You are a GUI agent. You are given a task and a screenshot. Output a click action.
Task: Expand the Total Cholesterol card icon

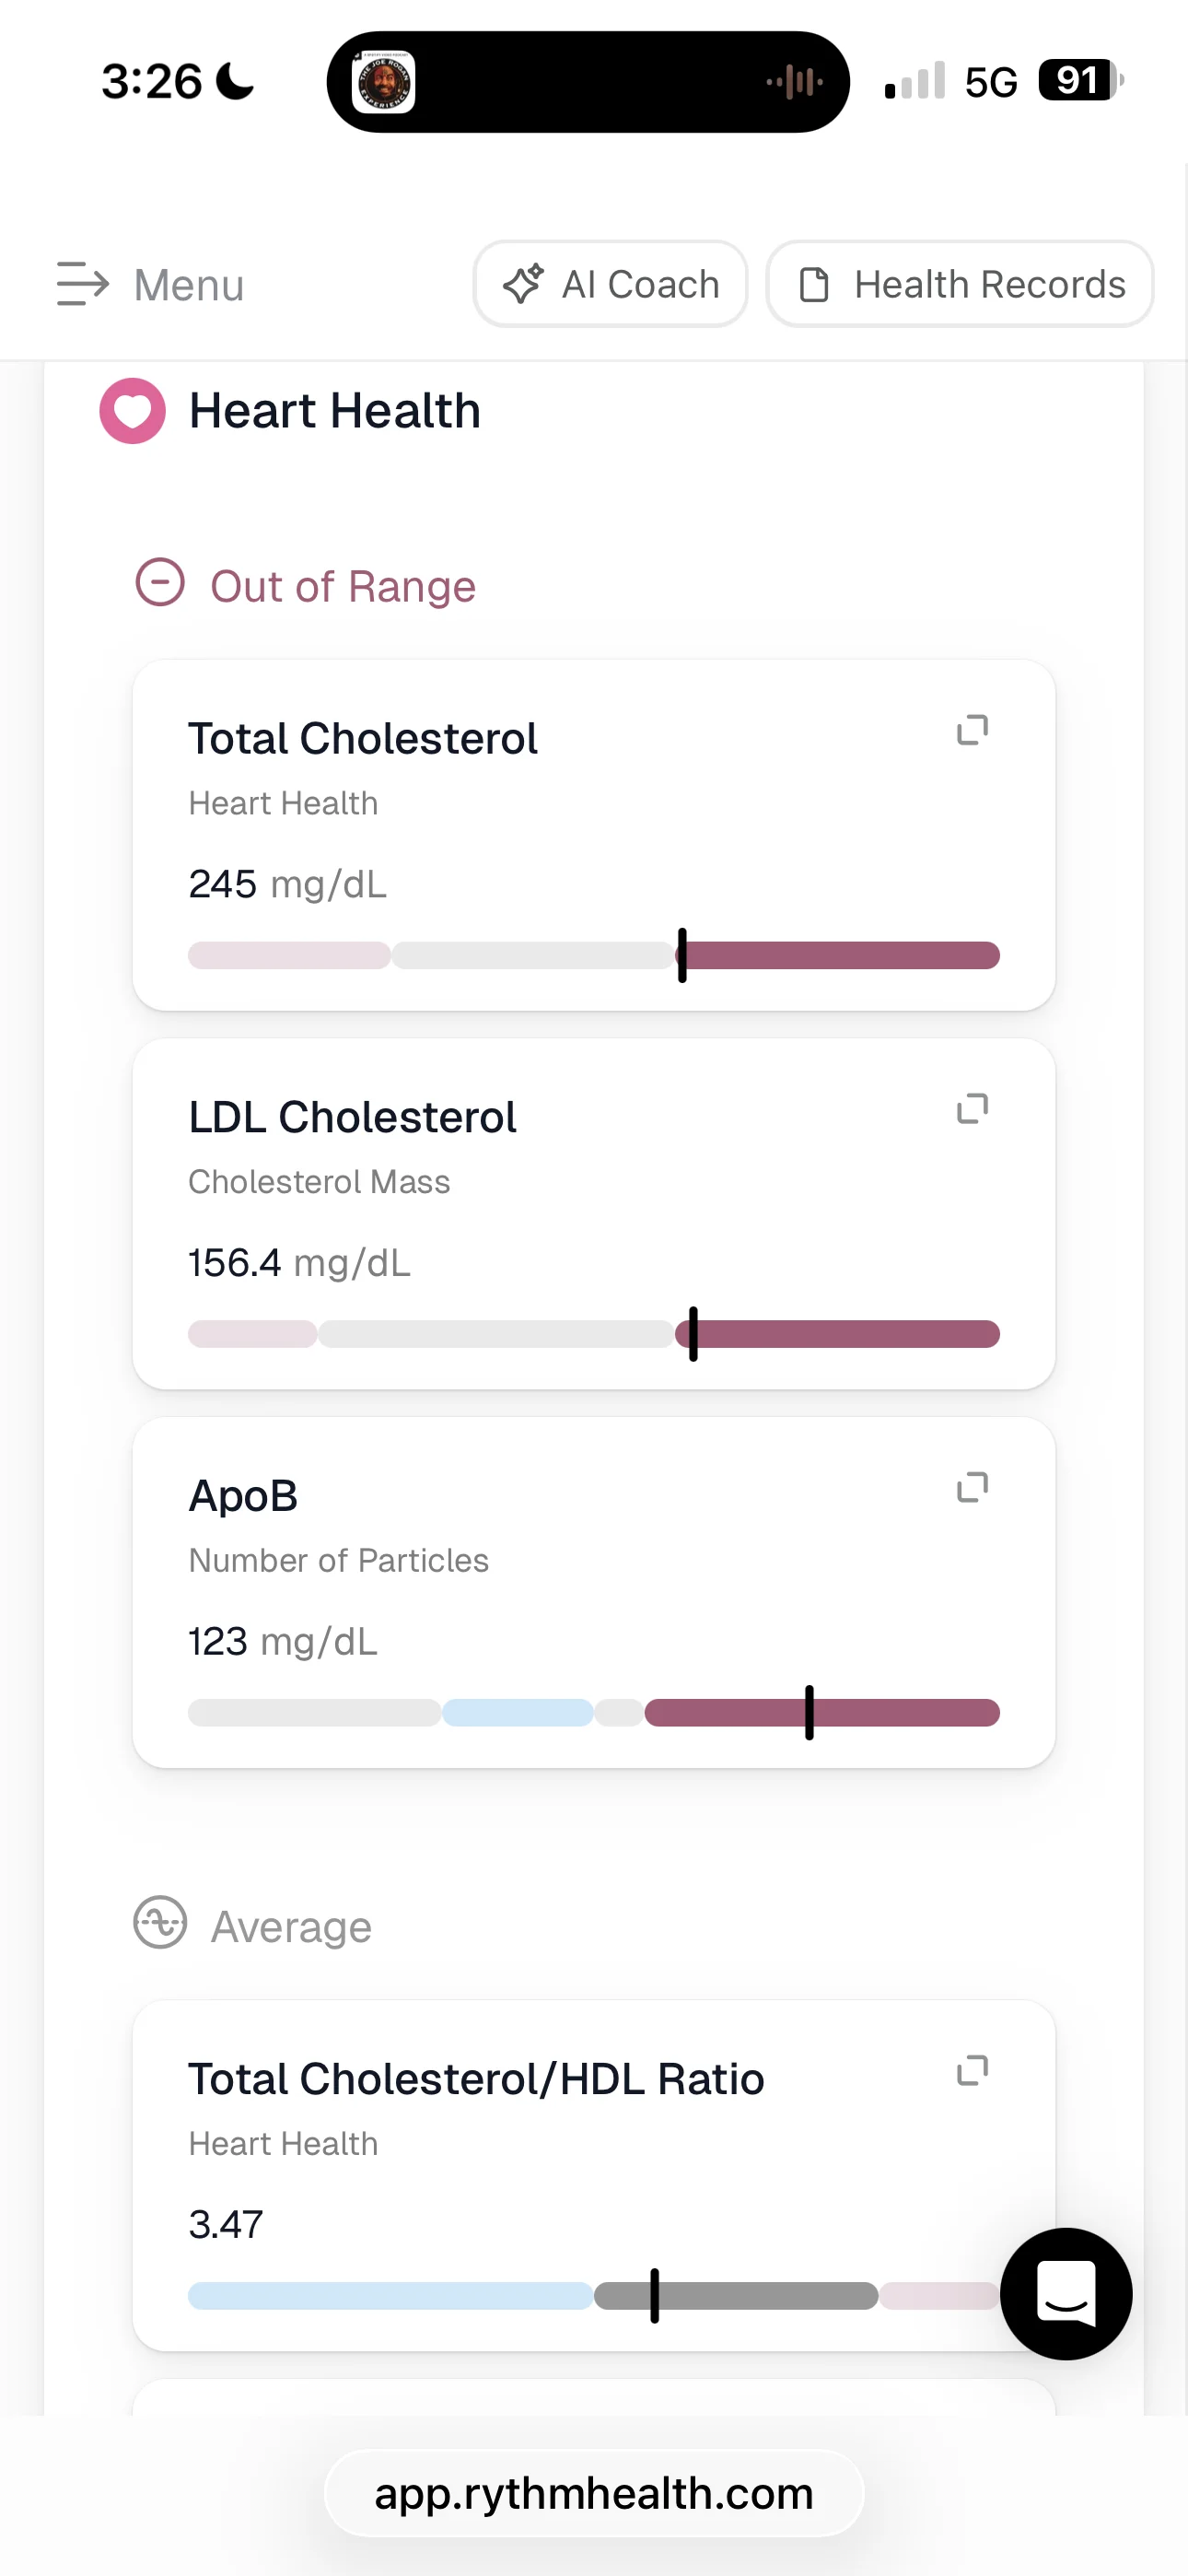pyautogui.click(x=972, y=730)
